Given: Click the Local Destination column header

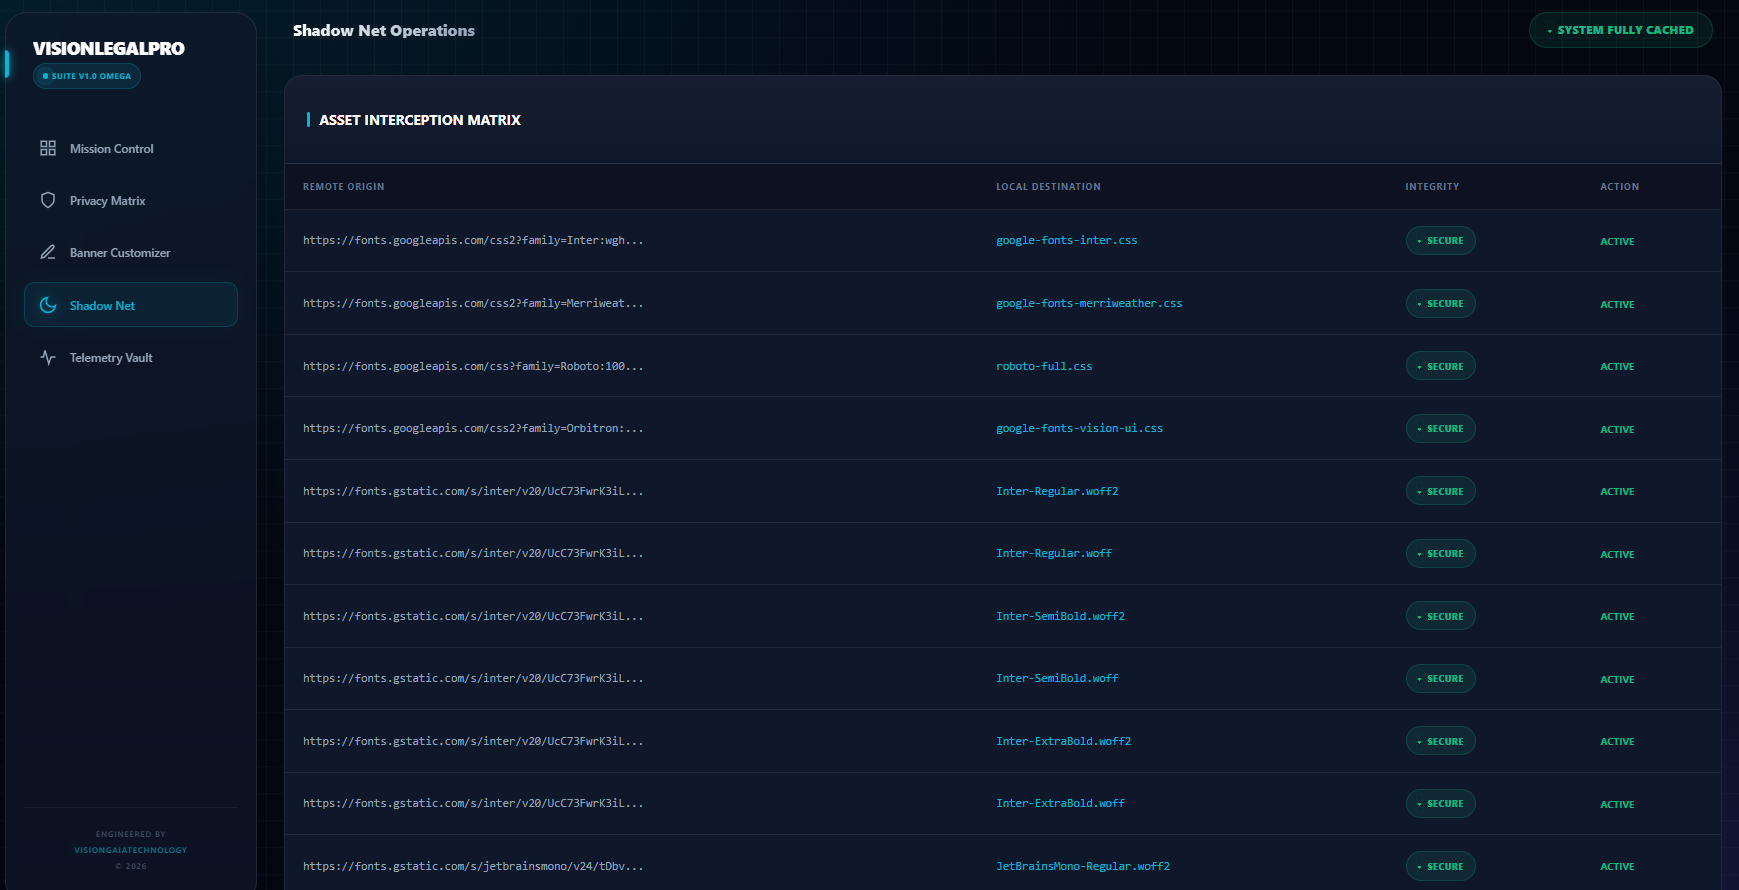Looking at the screenshot, I should (1048, 187).
